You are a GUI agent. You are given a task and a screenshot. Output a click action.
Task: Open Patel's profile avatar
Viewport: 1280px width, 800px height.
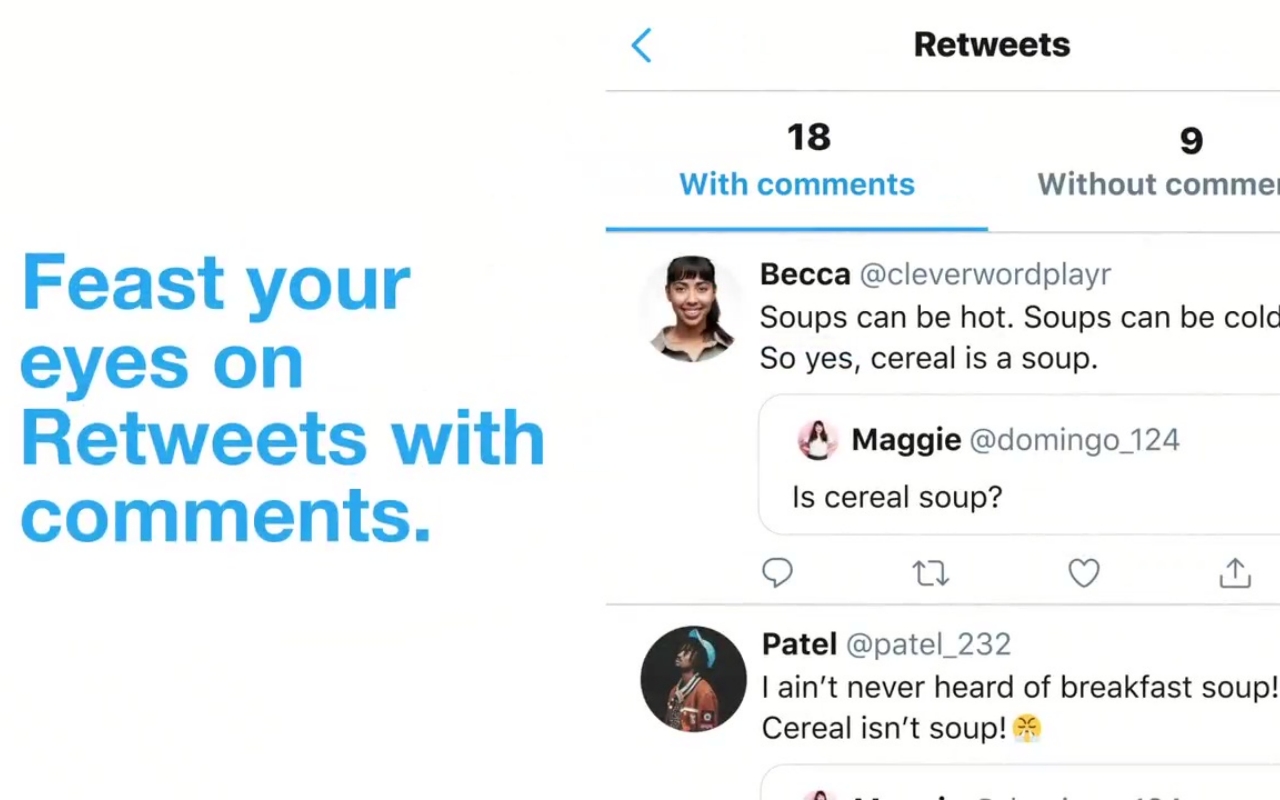[693, 678]
